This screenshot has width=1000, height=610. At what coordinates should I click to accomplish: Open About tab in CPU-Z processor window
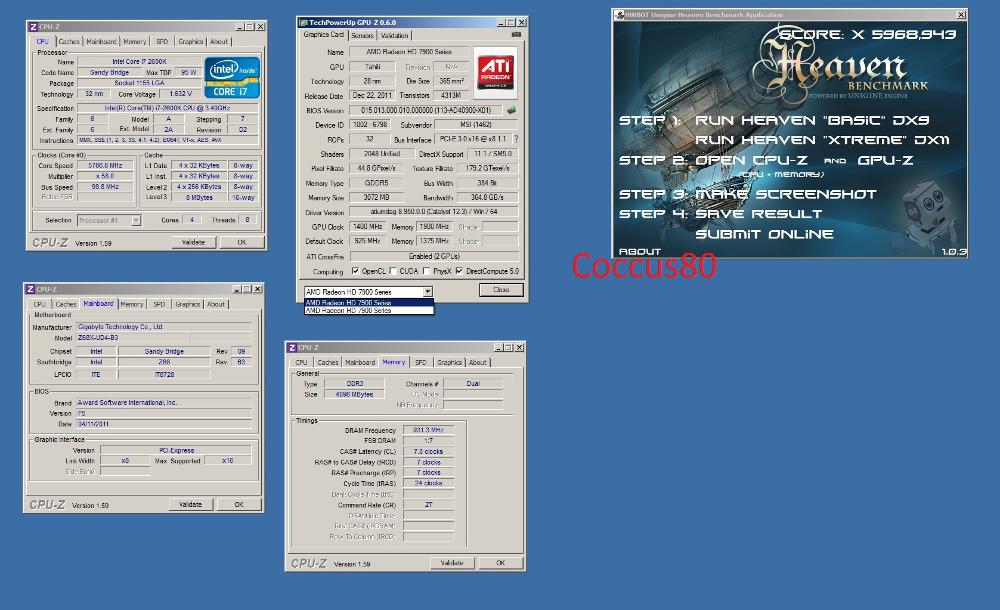click(219, 41)
